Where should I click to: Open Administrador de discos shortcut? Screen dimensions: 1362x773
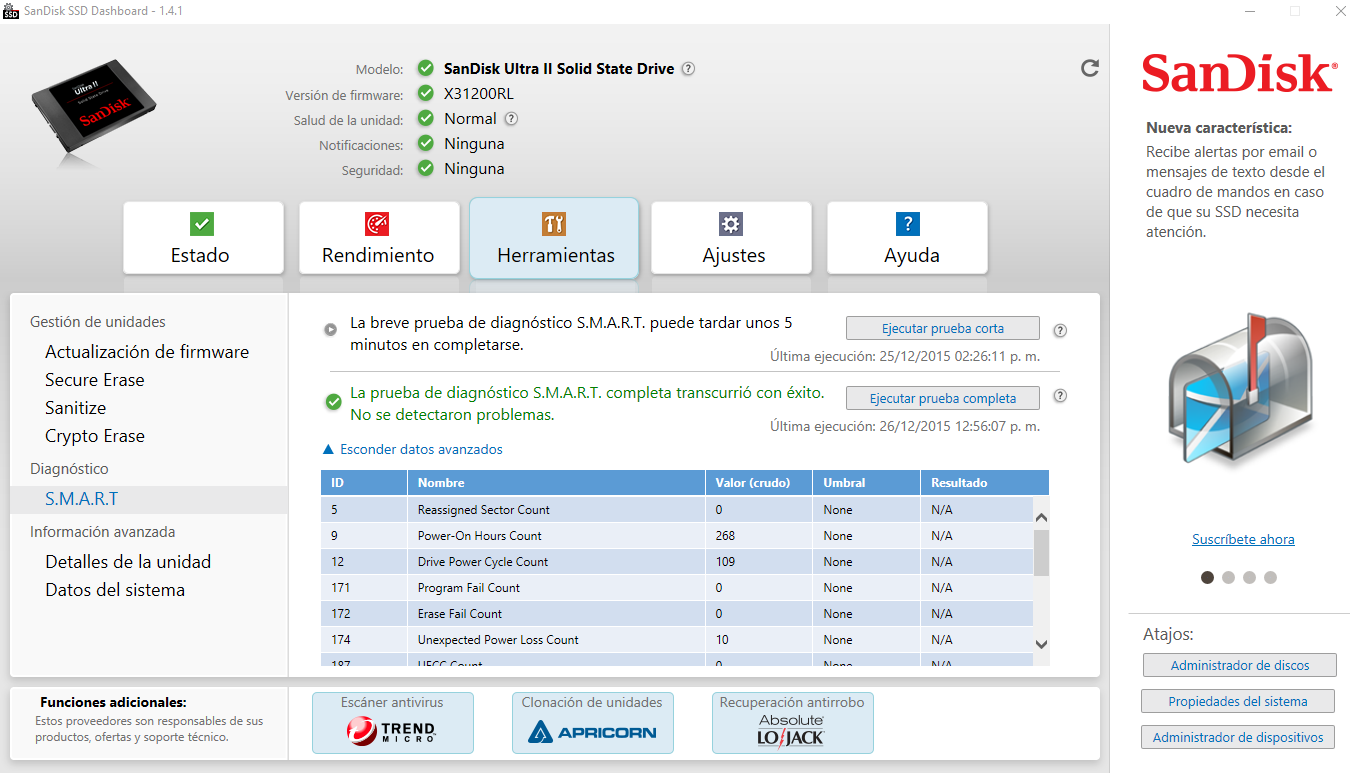(1239, 665)
